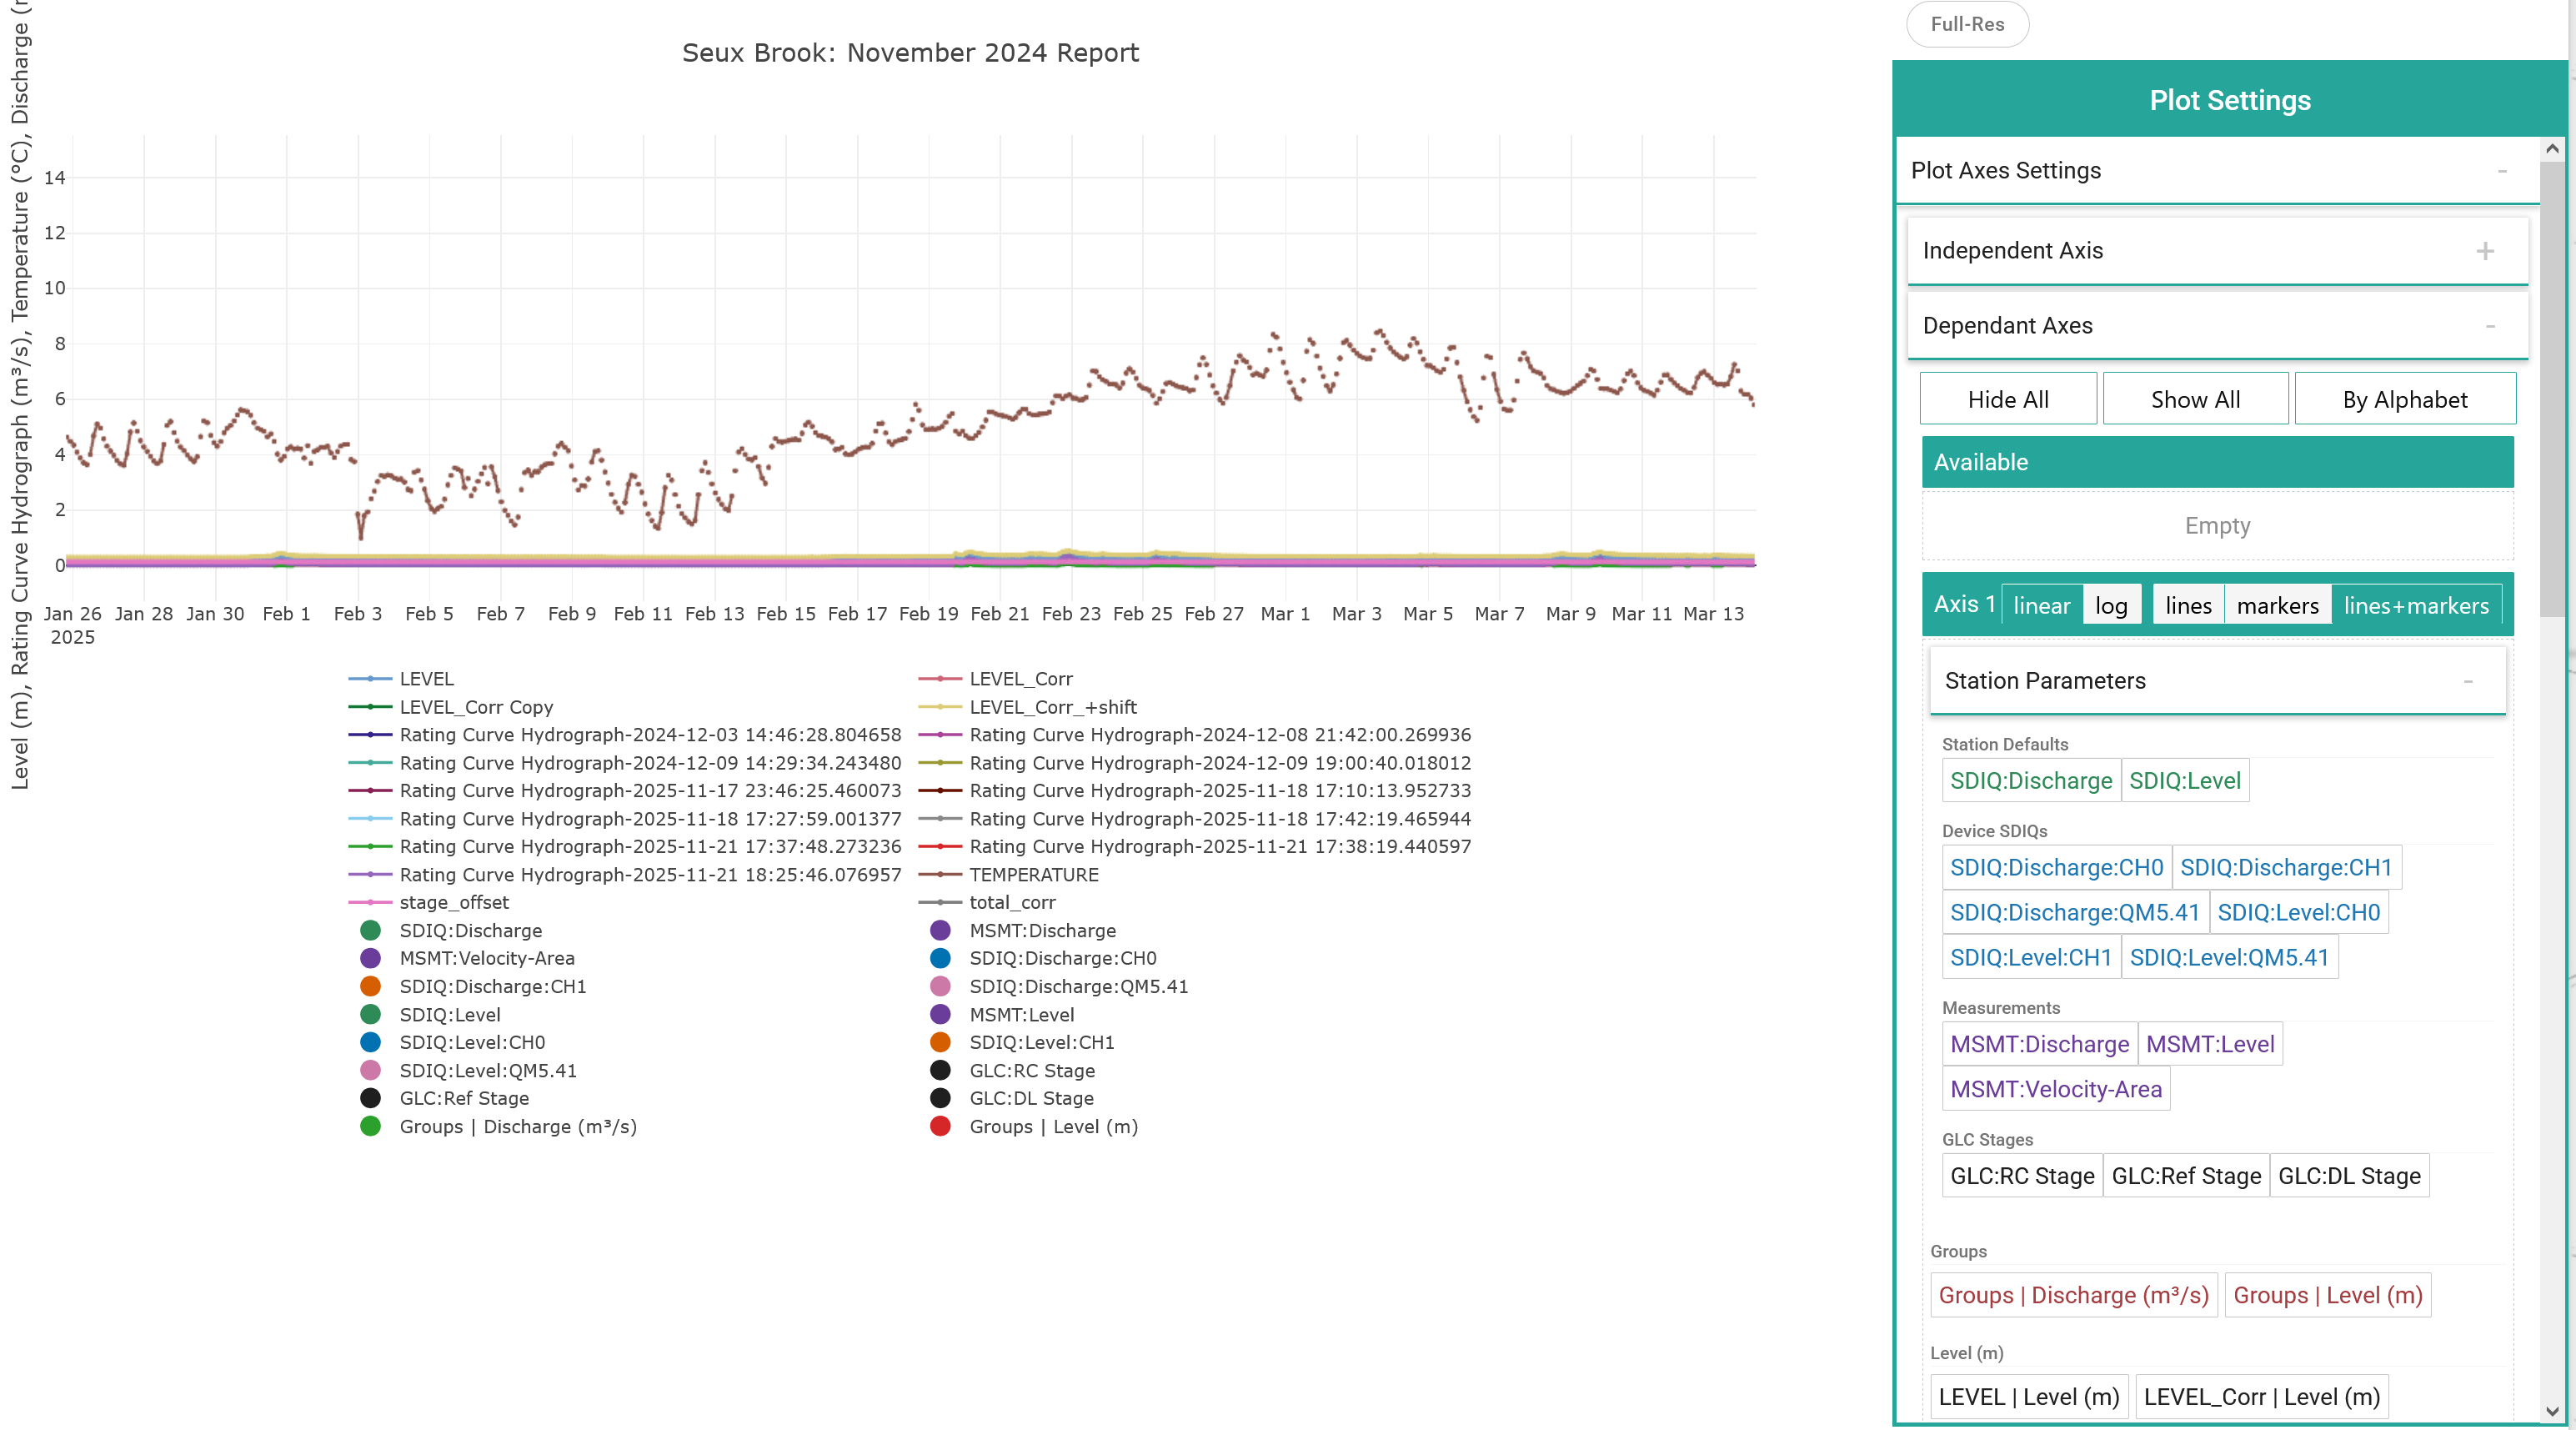This screenshot has width=2576, height=1430.
Task: Switch Axis 1 scale to log
Action: tap(2111, 605)
